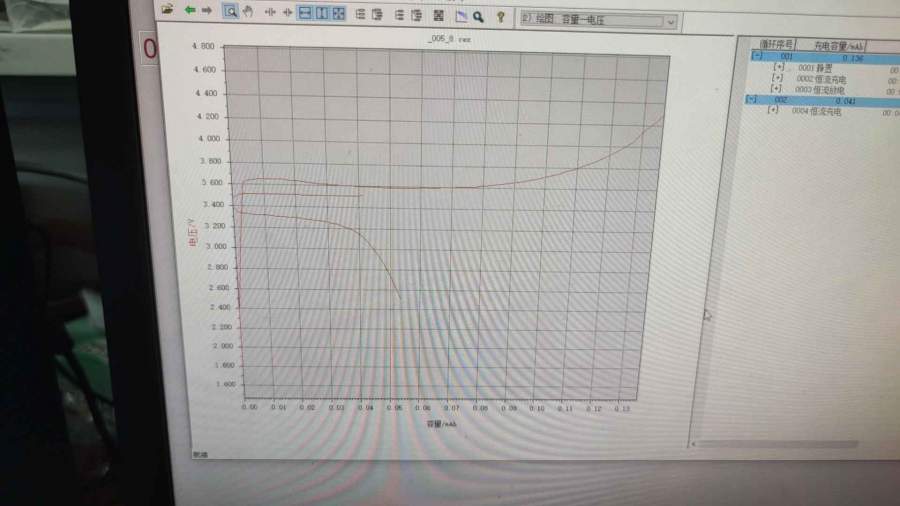Toggle the fit-all toolbar button
The image size is (900, 506).
(x=339, y=14)
